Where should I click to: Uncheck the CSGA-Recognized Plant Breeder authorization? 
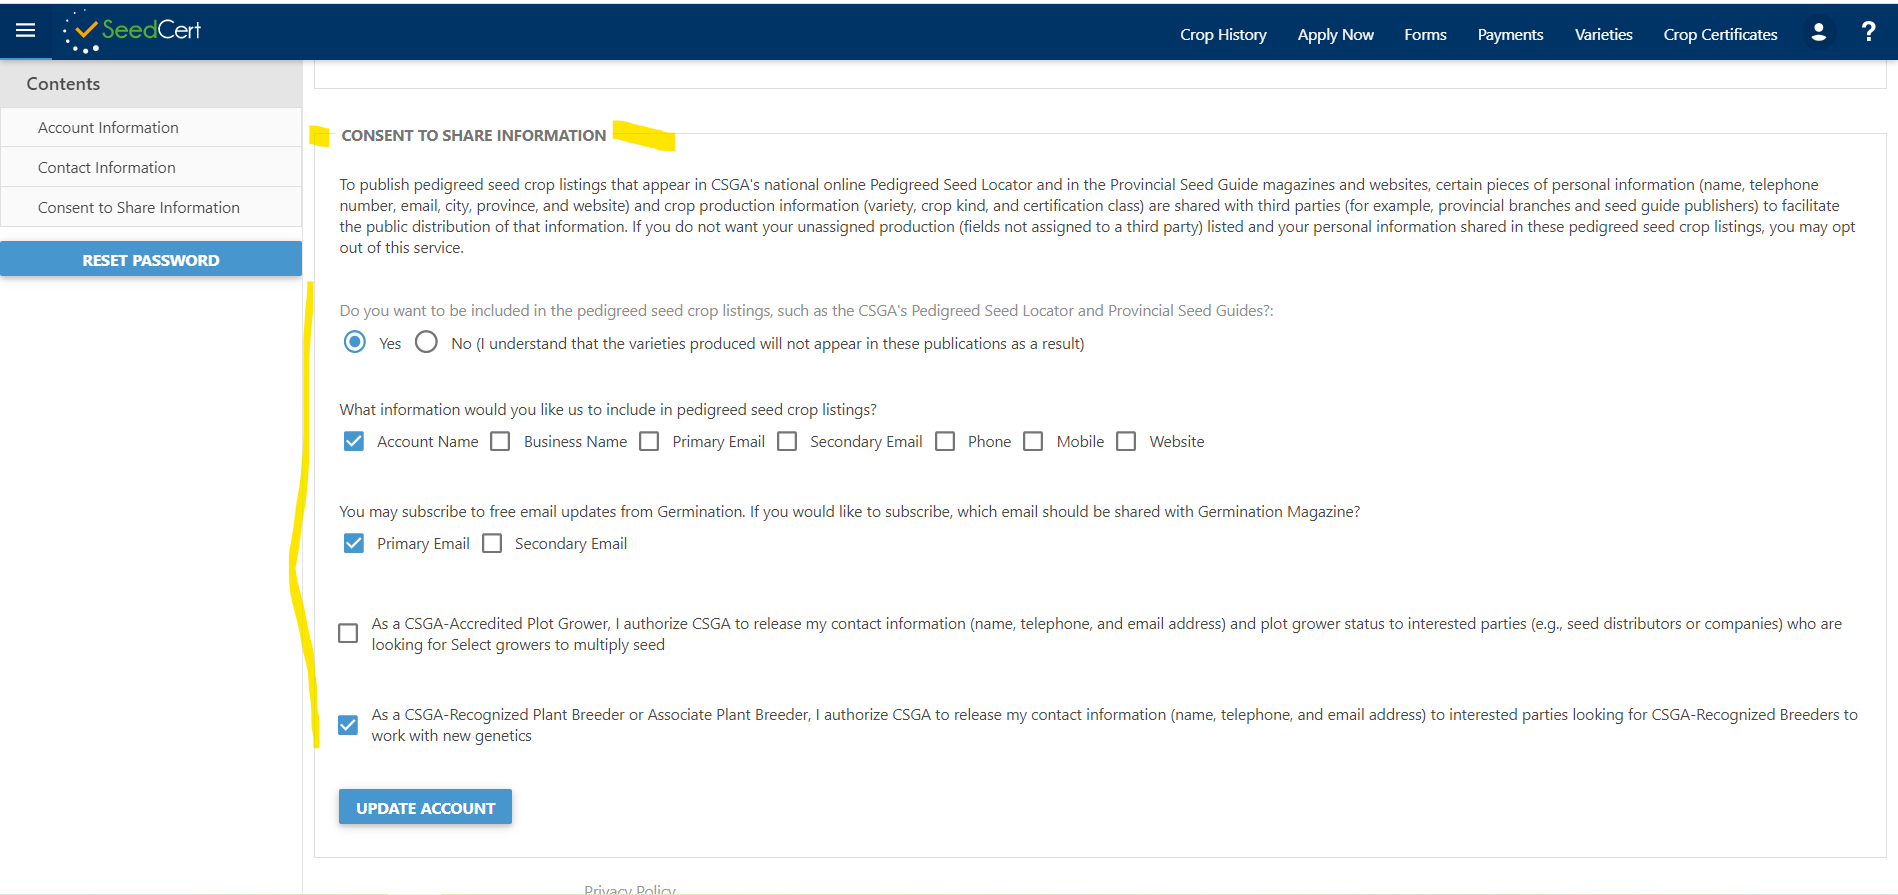348,725
